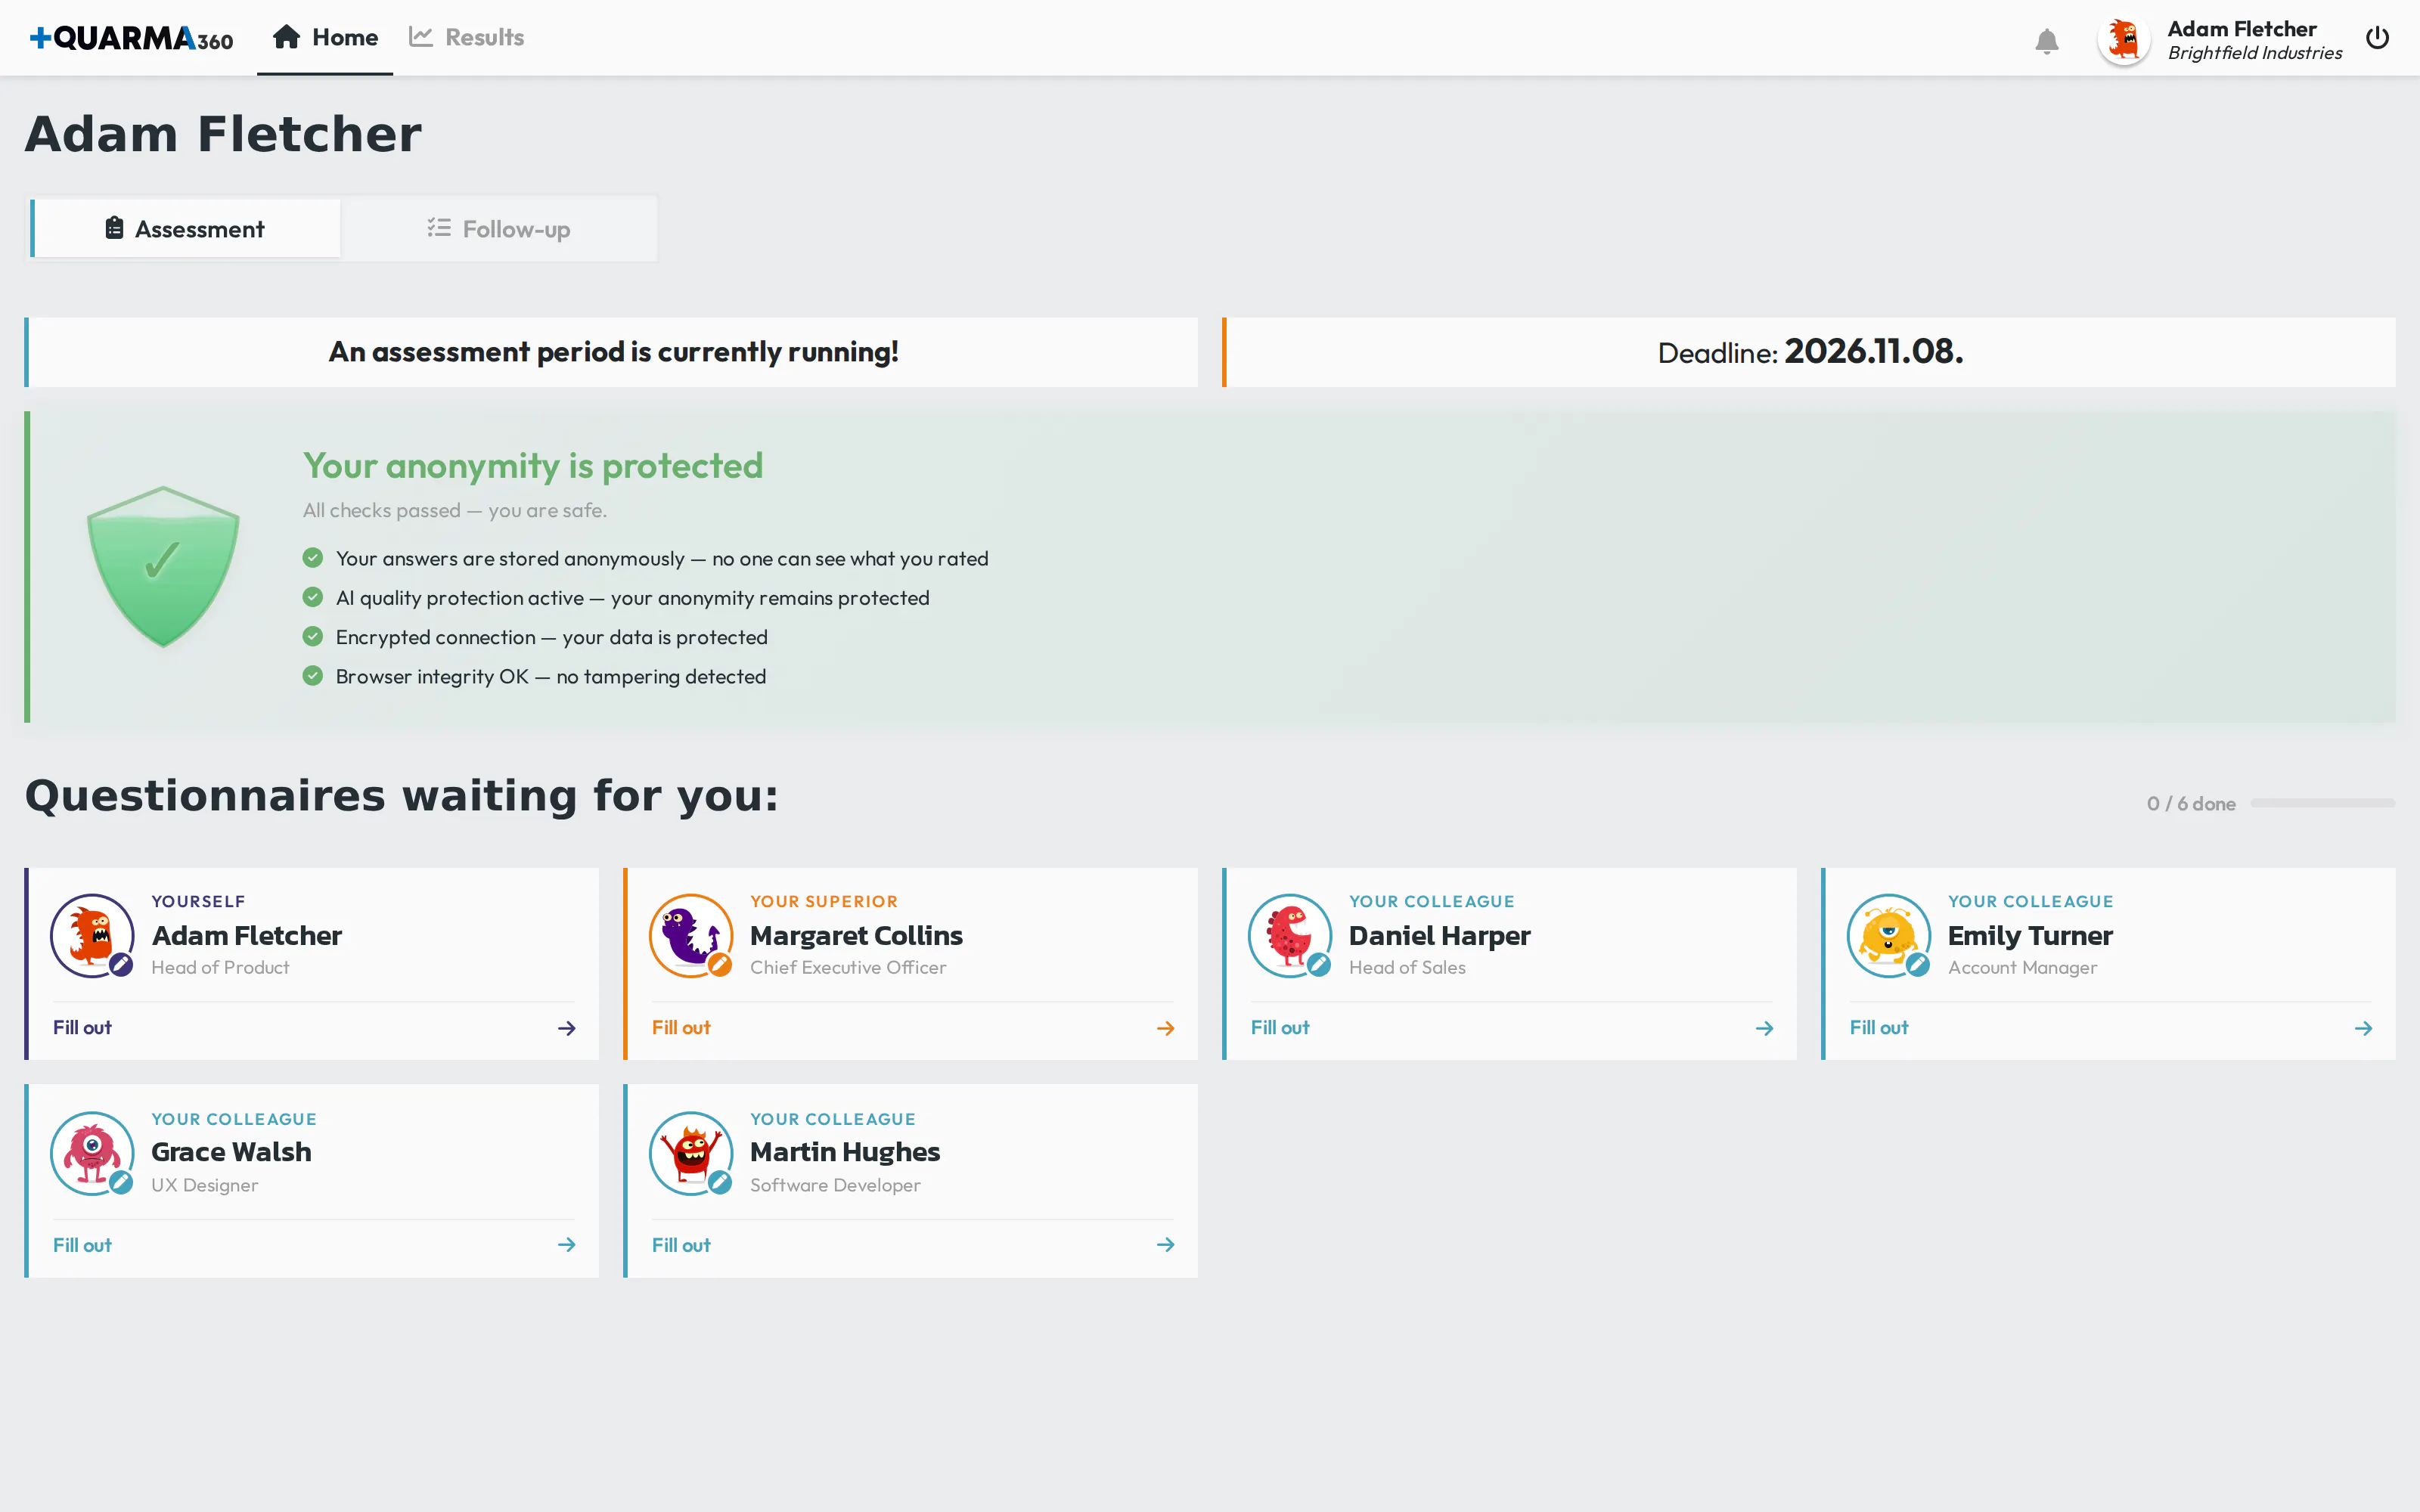
Task: Click Adam Fletcher's header avatar
Action: pyautogui.click(x=2124, y=40)
